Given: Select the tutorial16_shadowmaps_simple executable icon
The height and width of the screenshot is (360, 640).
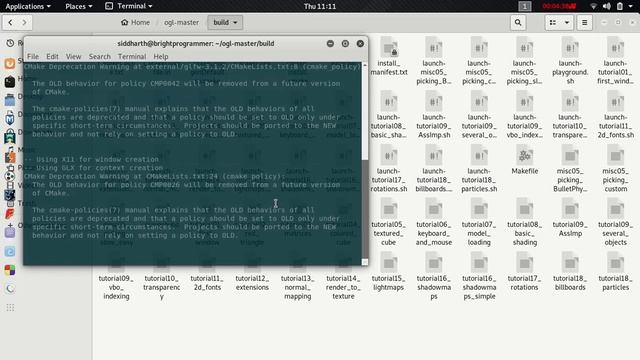Looking at the screenshot, I should point(479,263).
